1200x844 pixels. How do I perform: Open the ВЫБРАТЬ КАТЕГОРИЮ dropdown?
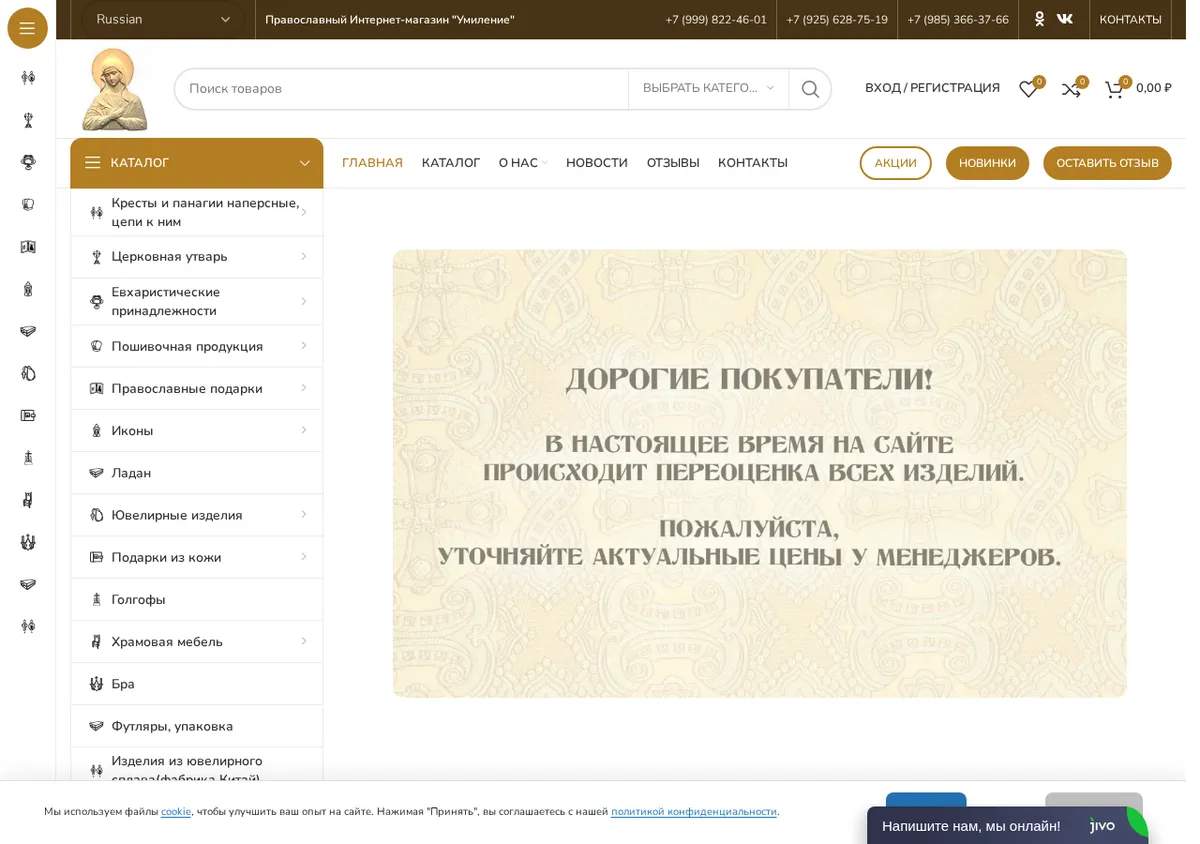(x=709, y=89)
